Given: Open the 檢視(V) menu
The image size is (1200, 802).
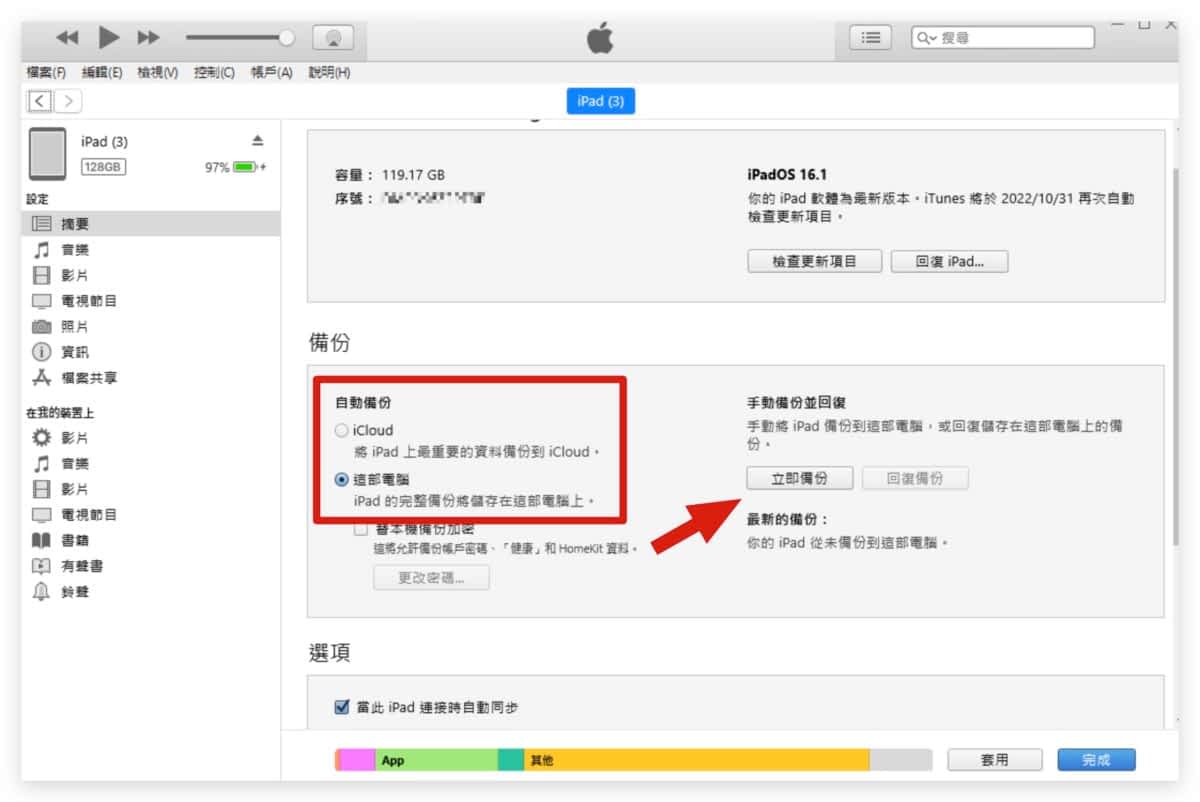Looking at the screenshot, I should [x=158, y=73].
